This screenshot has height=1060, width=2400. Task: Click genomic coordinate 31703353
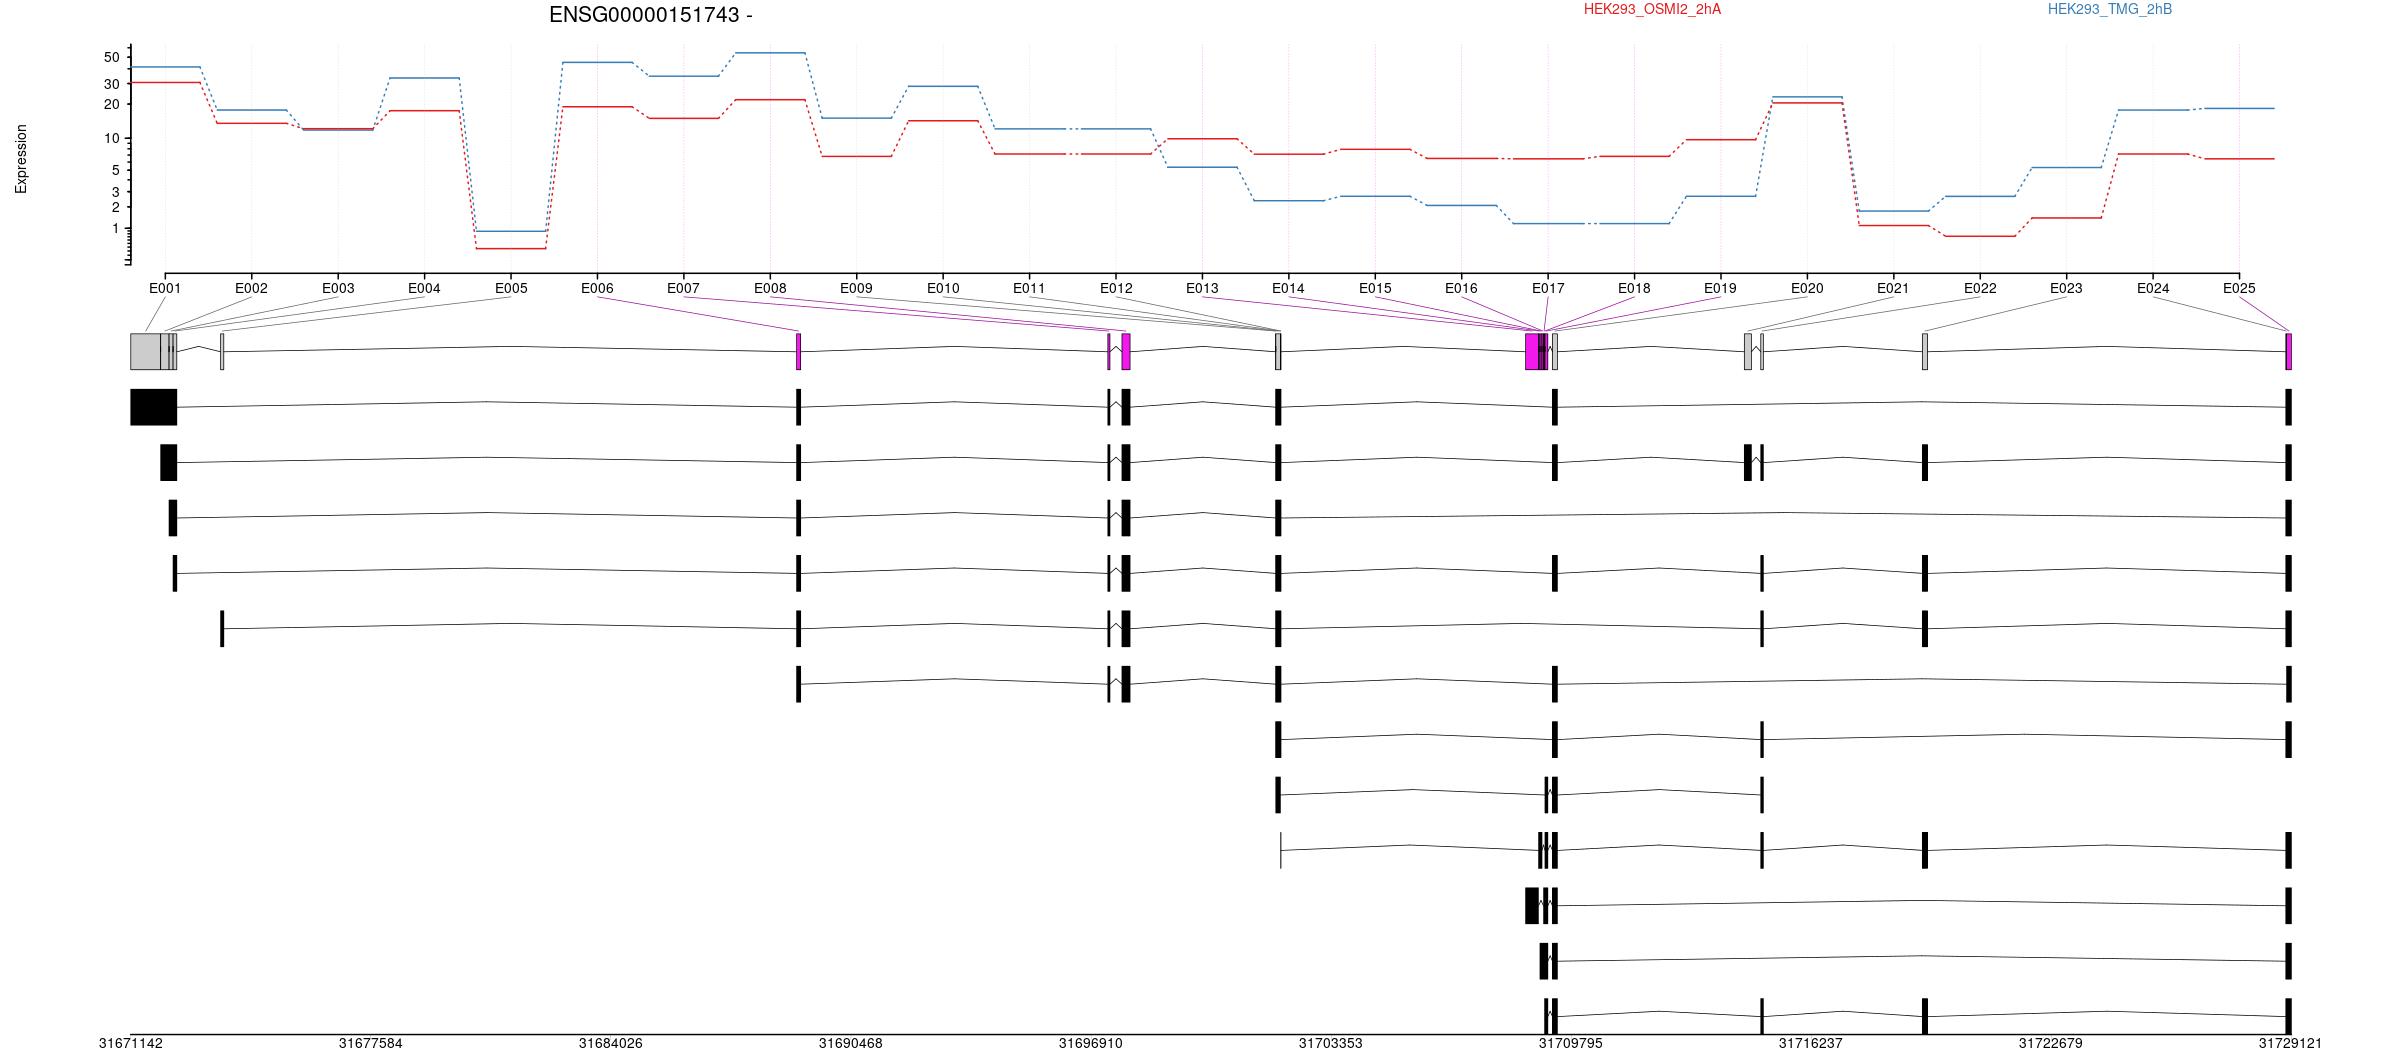[x=1331, y=1043]
